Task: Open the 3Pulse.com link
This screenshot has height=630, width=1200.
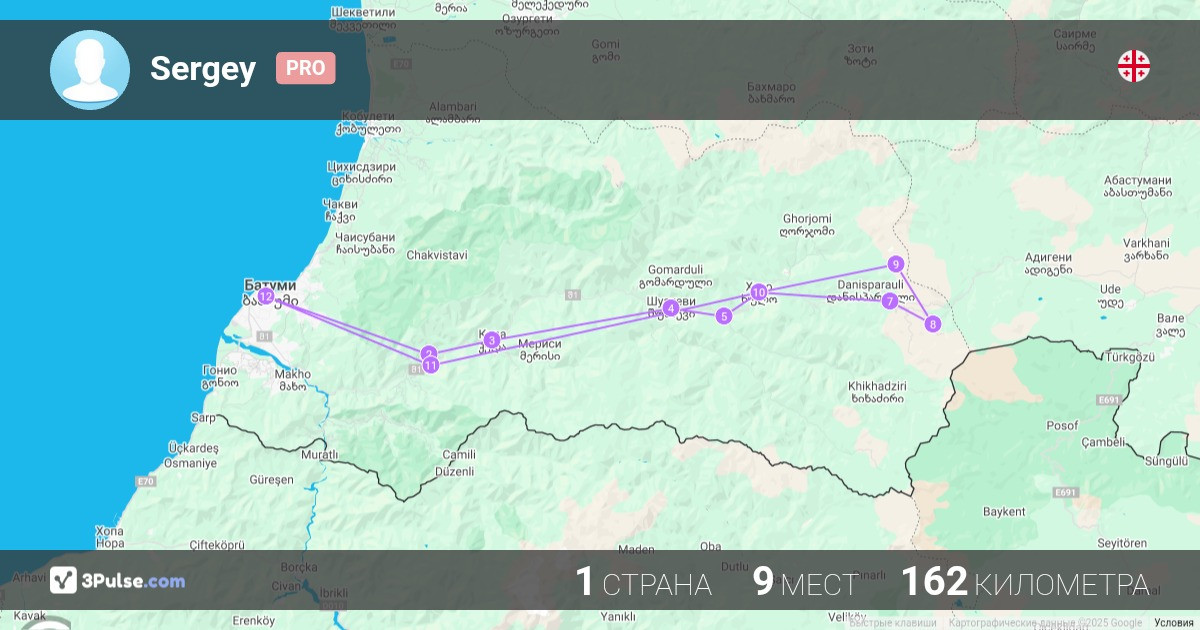Action: click(x=135, y=581)
